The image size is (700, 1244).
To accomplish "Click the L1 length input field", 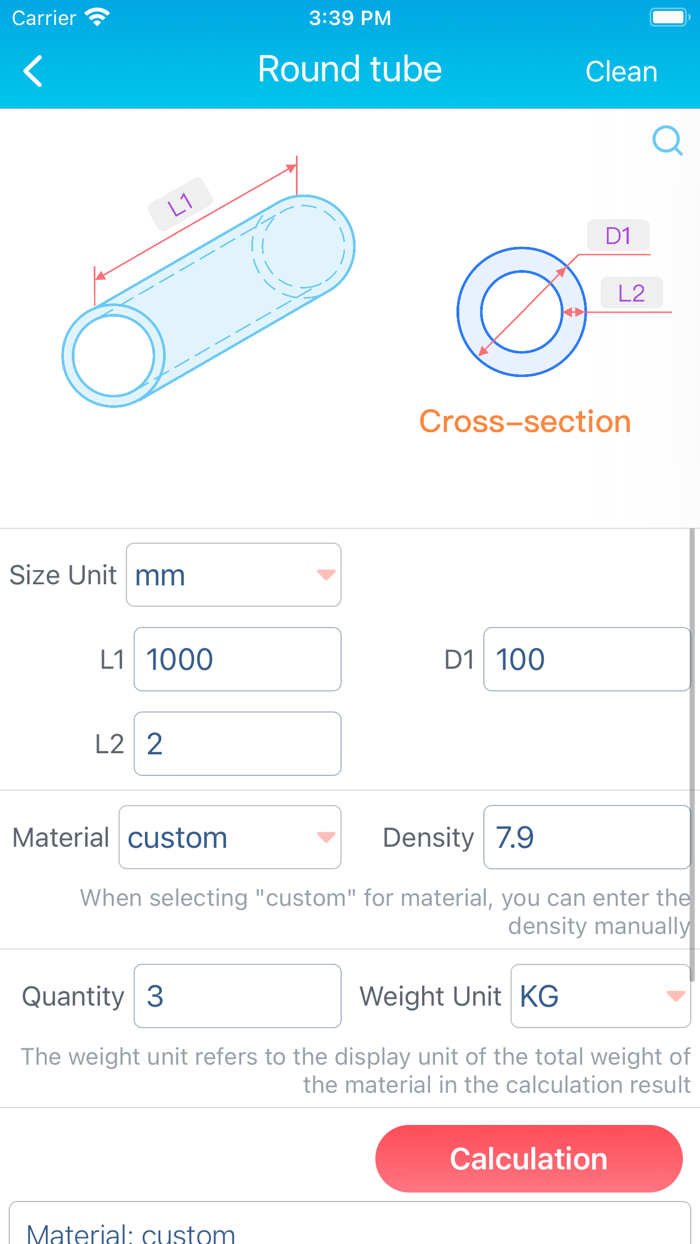I will pyautogui.click(x=236, y=658).
